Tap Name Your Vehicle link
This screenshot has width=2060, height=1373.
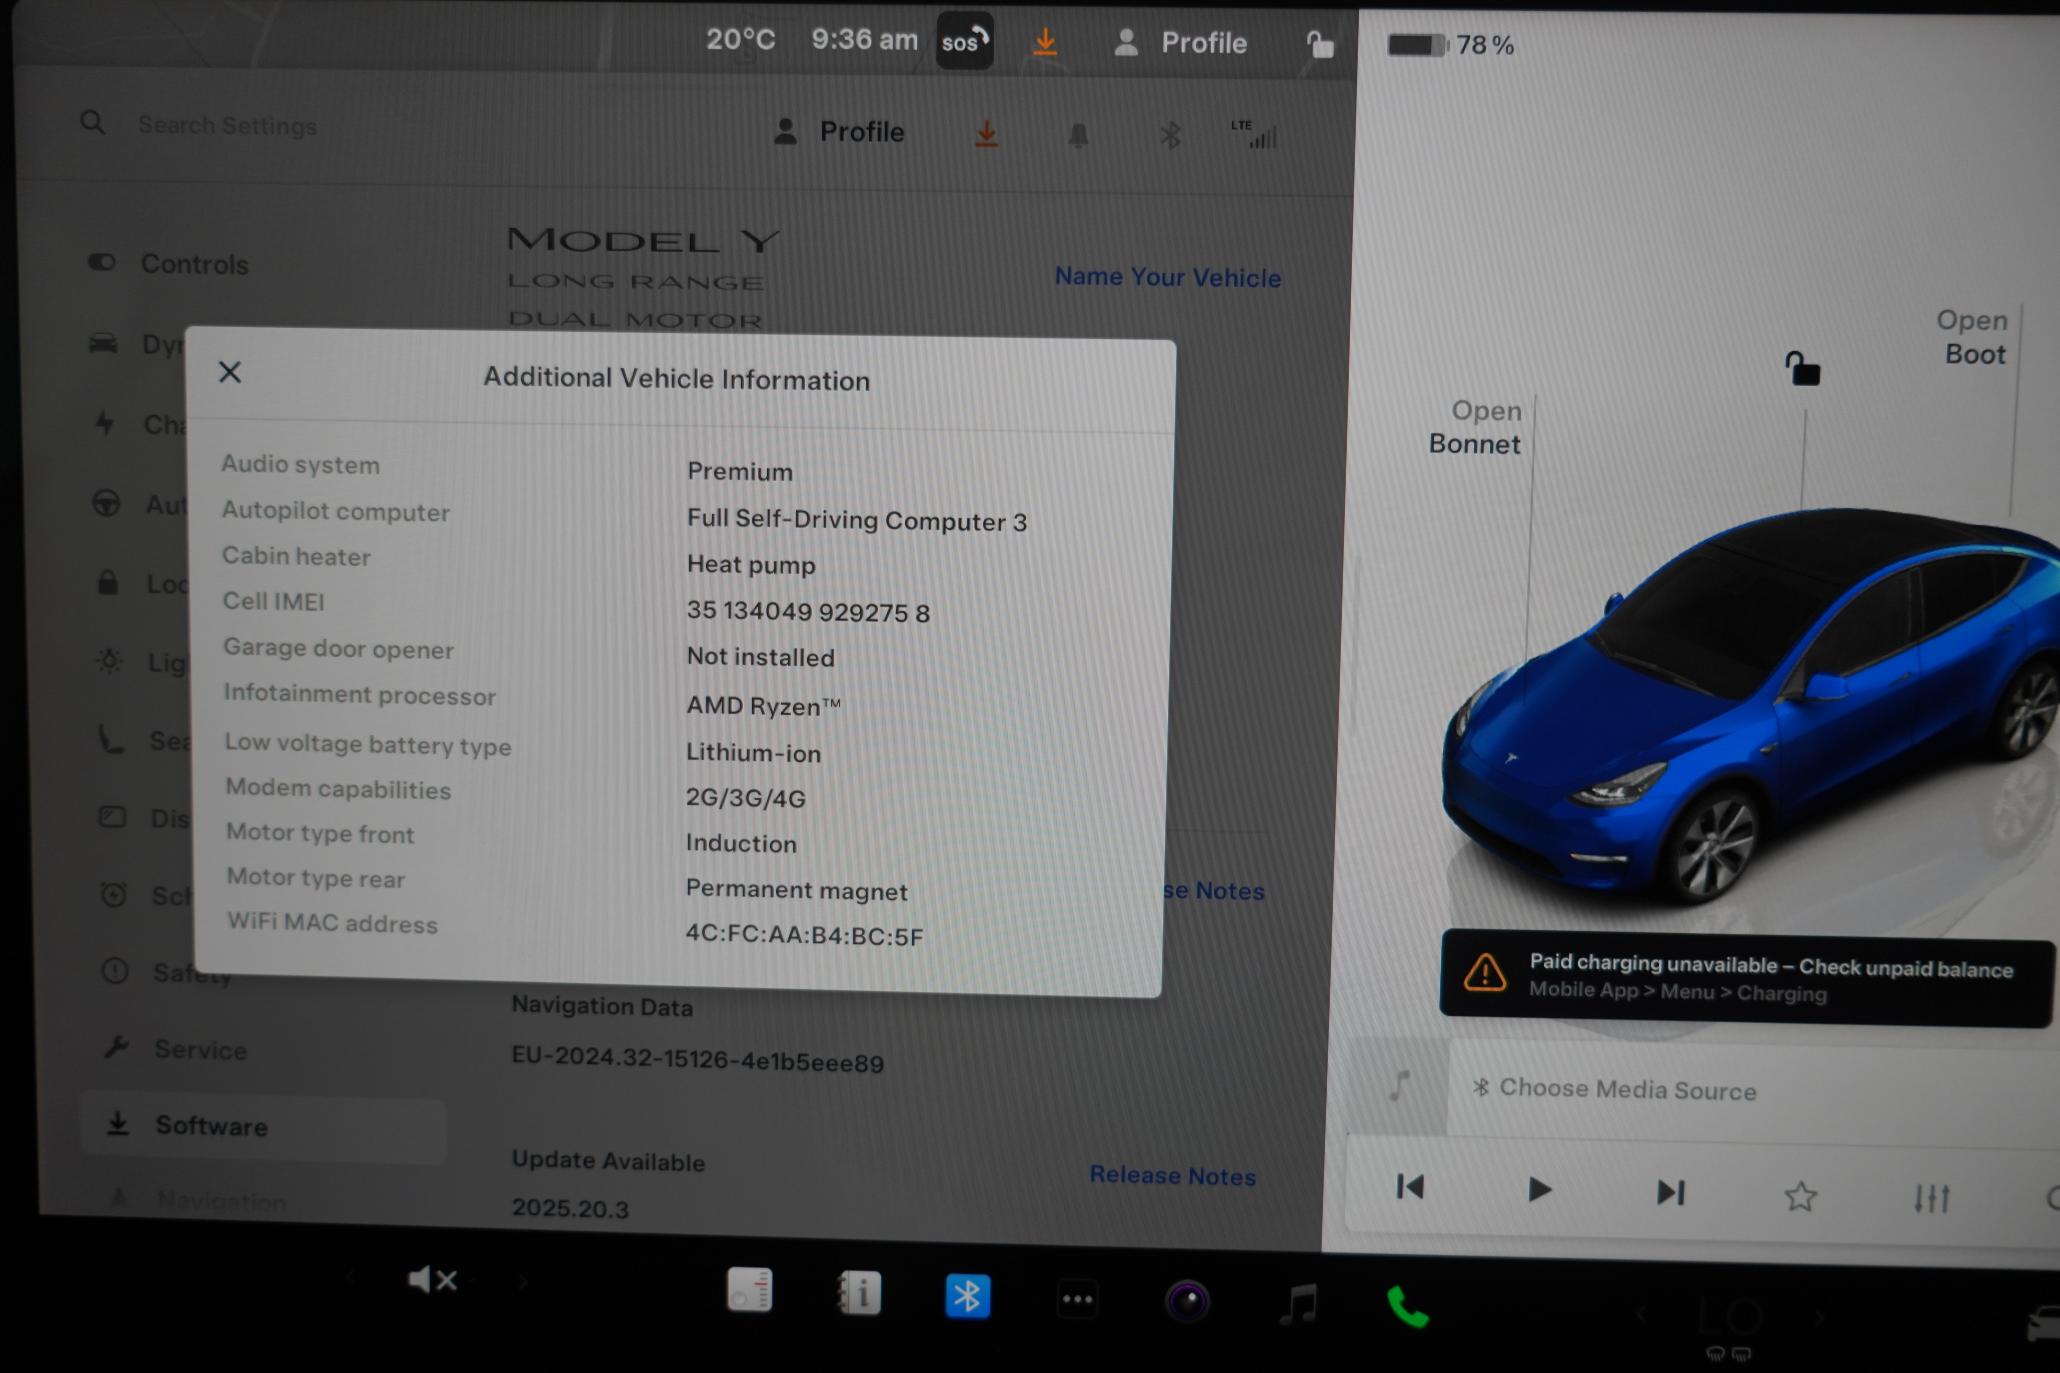point(1167,277)
